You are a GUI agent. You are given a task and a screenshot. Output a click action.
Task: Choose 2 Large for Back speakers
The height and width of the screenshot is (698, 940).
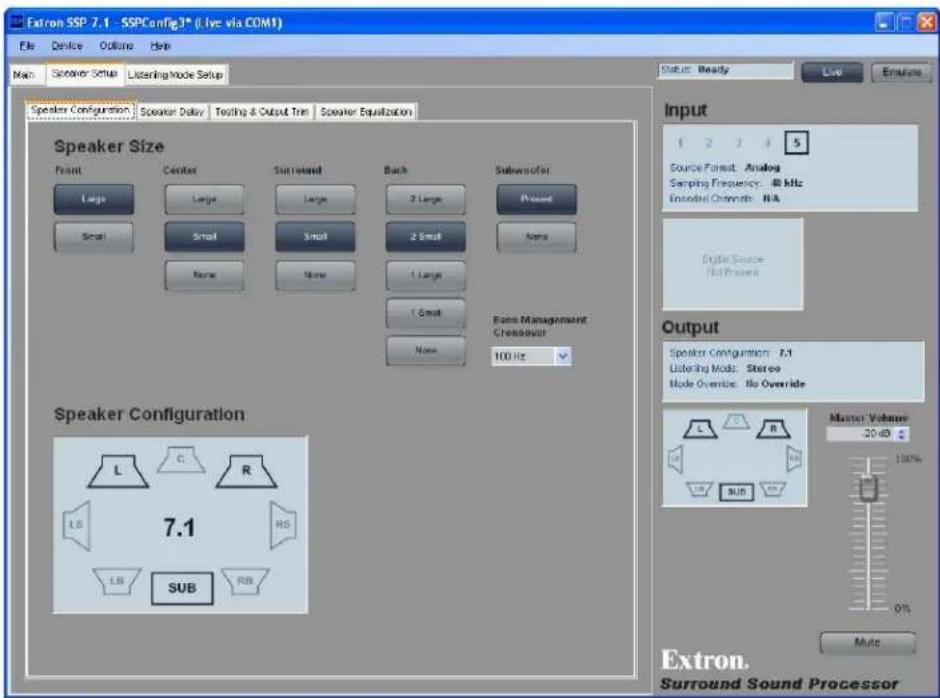[426, 199]
